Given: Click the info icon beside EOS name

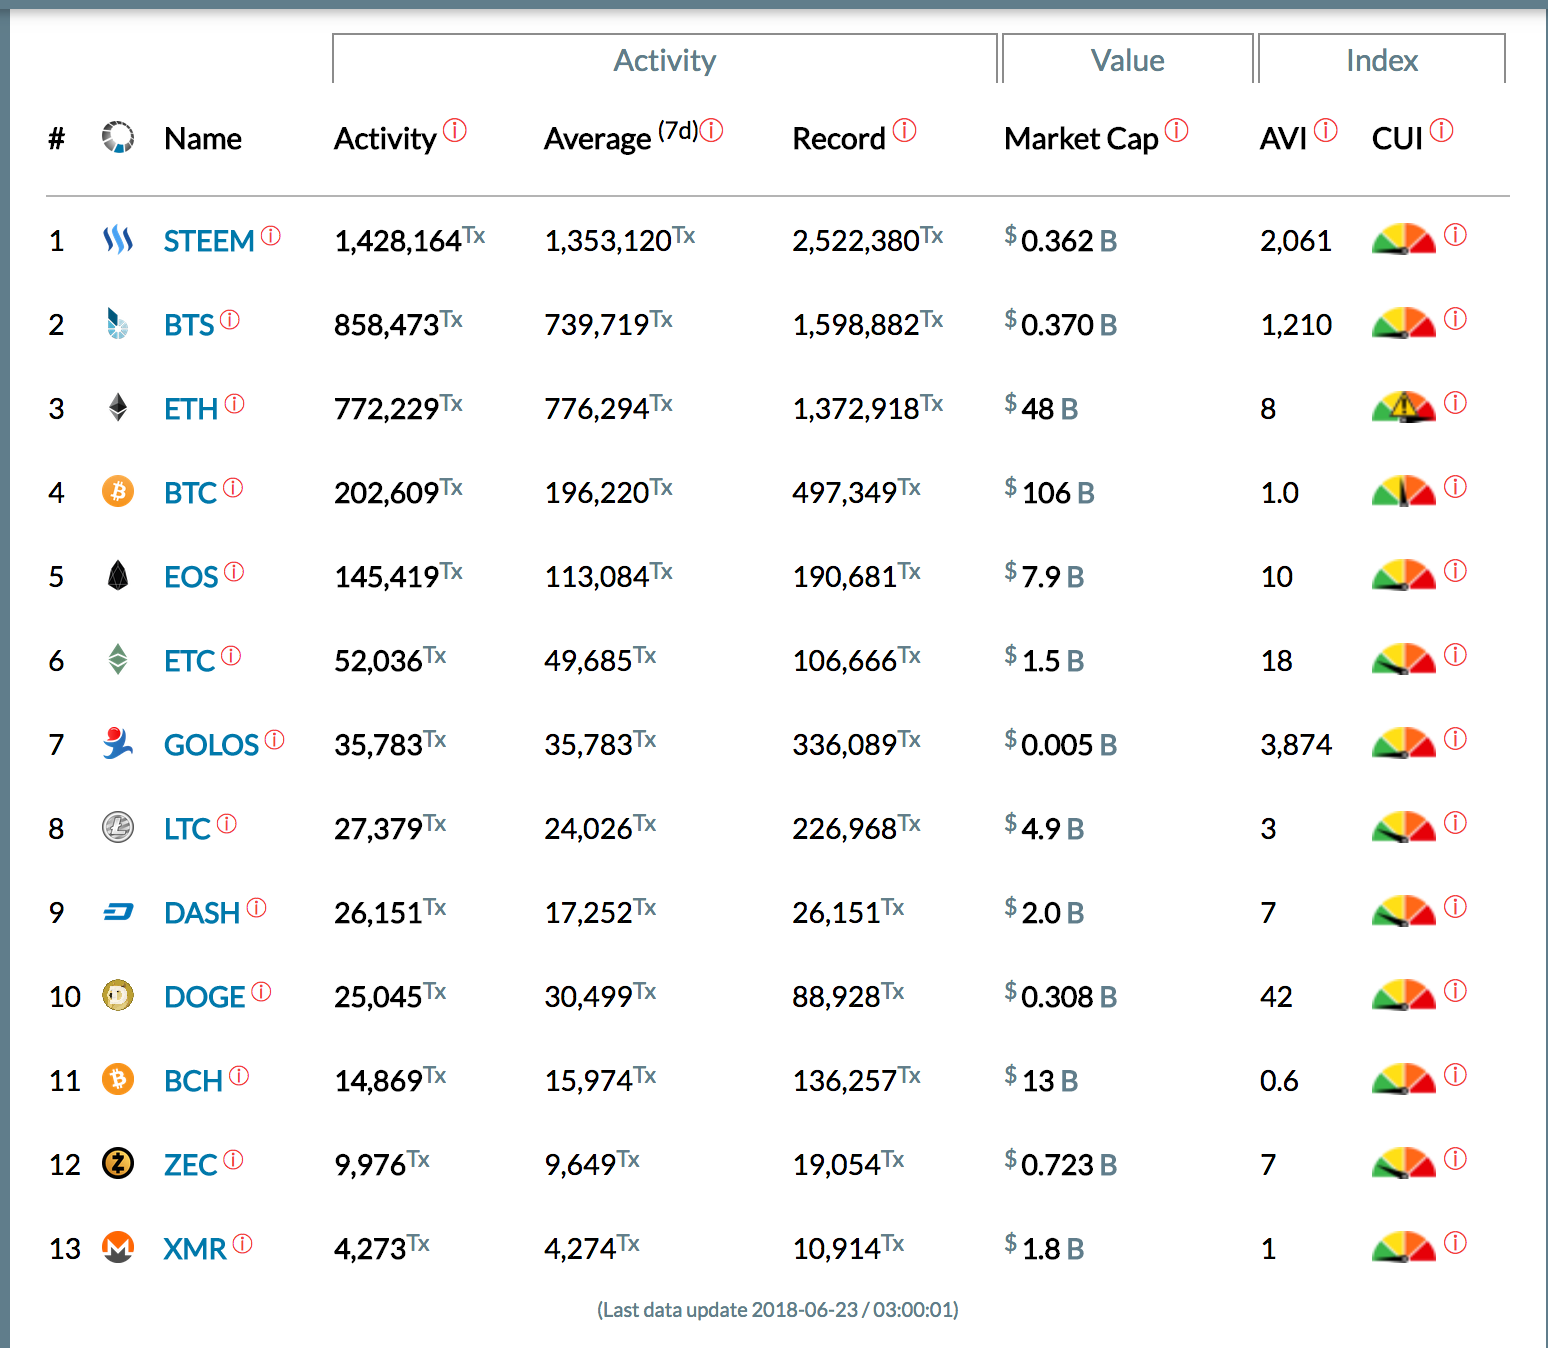Looking at the screenshot, I should pos(234,572).
